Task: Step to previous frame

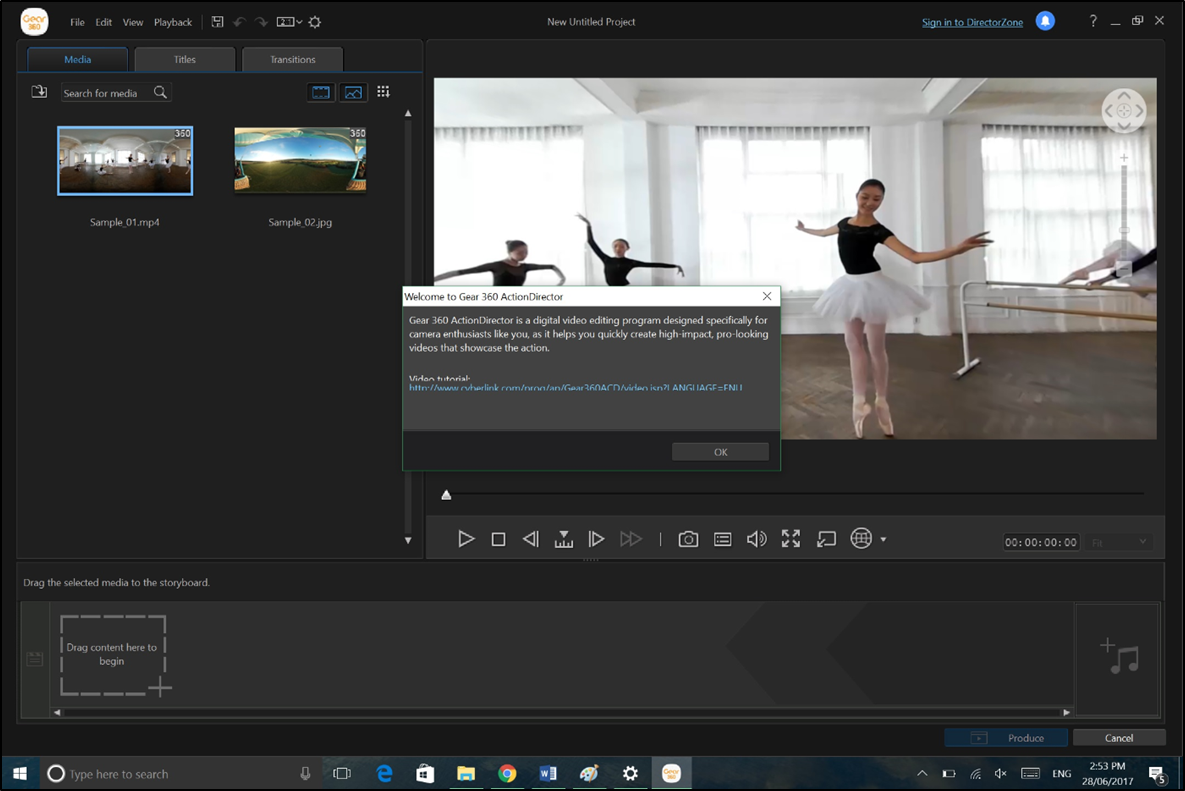Action: [x=531, y=539]
